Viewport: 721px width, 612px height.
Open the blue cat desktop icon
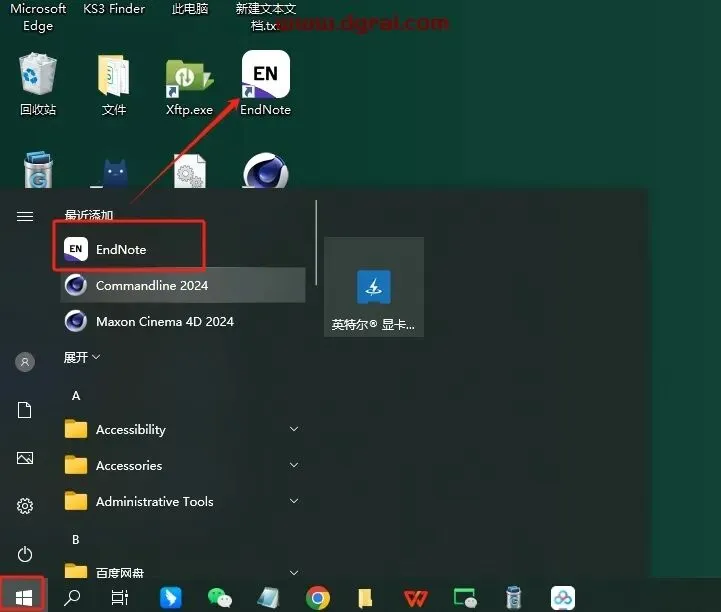point(114,172)
